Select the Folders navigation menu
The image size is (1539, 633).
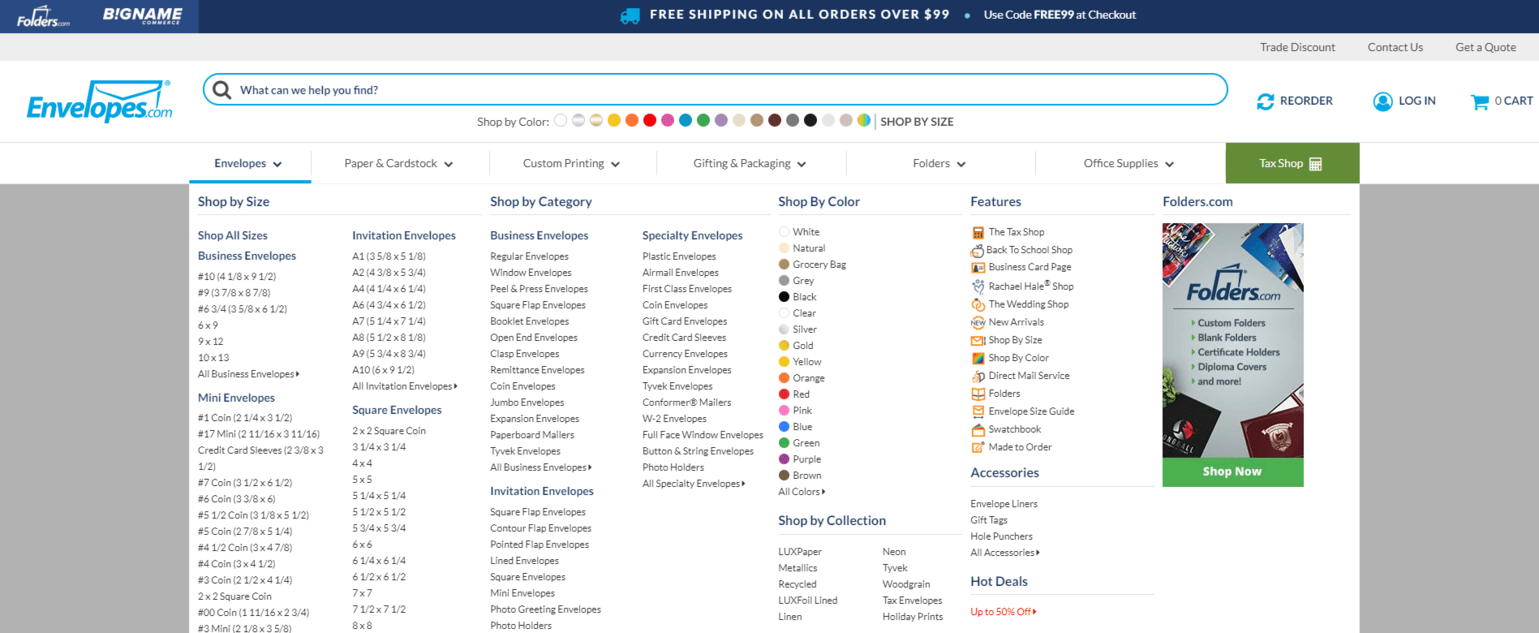[939, 164]
